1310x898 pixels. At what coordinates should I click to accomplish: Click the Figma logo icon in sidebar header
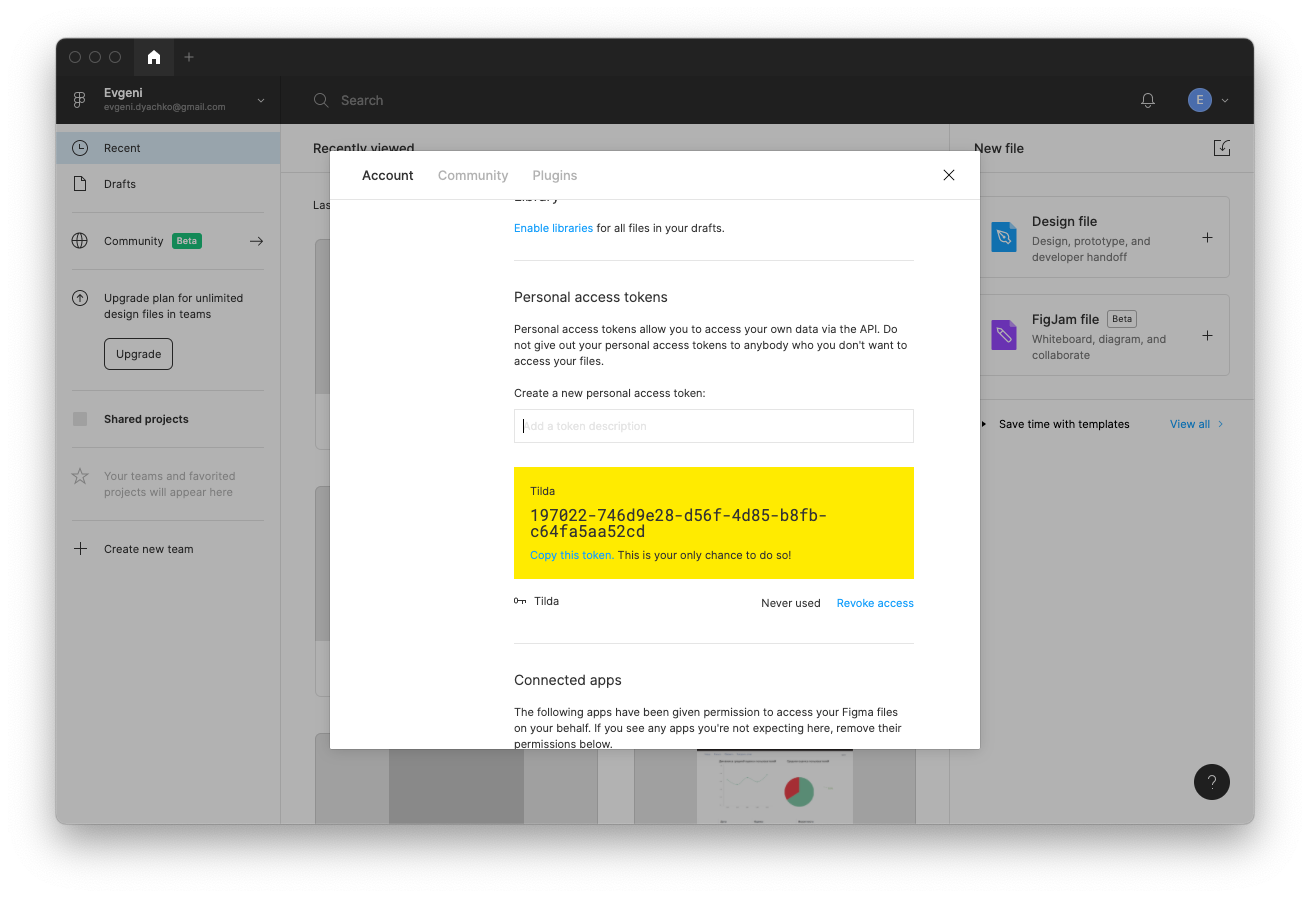click(x=80, y=100)
